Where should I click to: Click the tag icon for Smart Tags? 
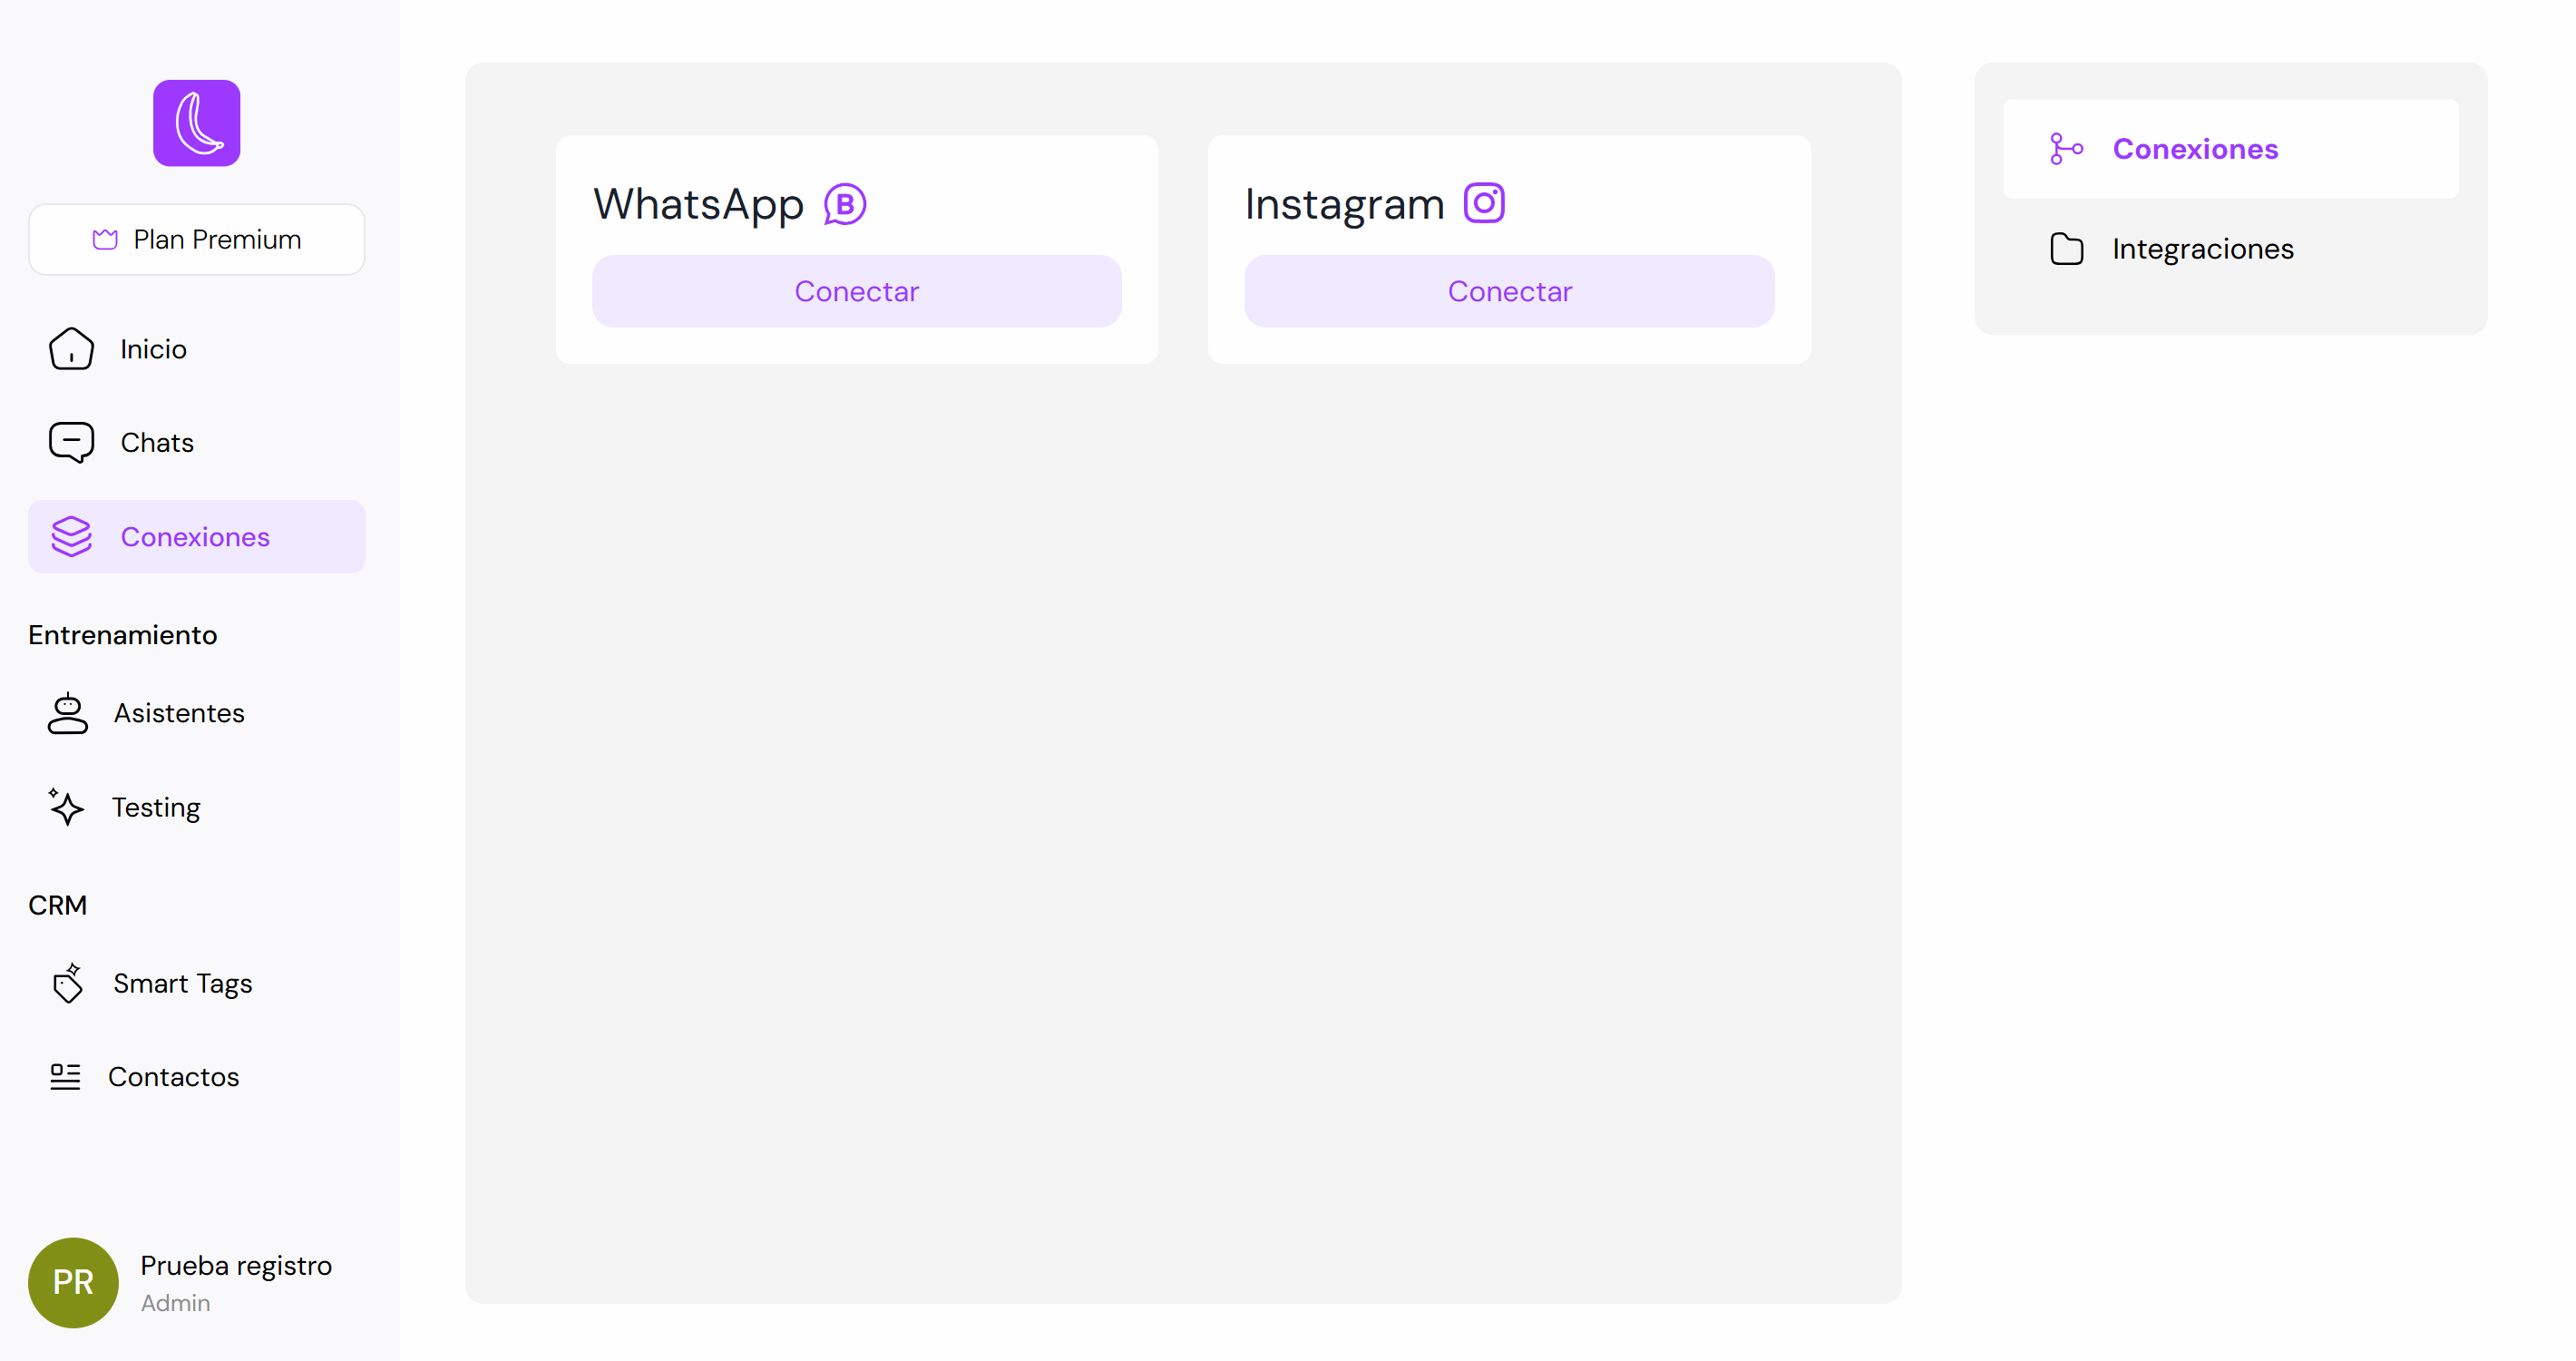(67, 983)
